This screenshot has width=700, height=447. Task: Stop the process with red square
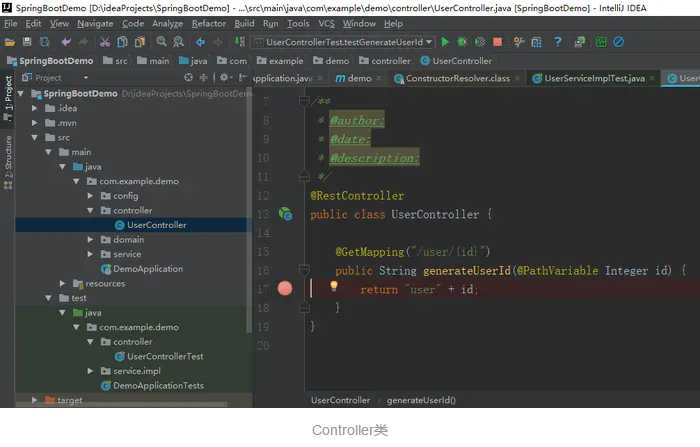(497, 42)
